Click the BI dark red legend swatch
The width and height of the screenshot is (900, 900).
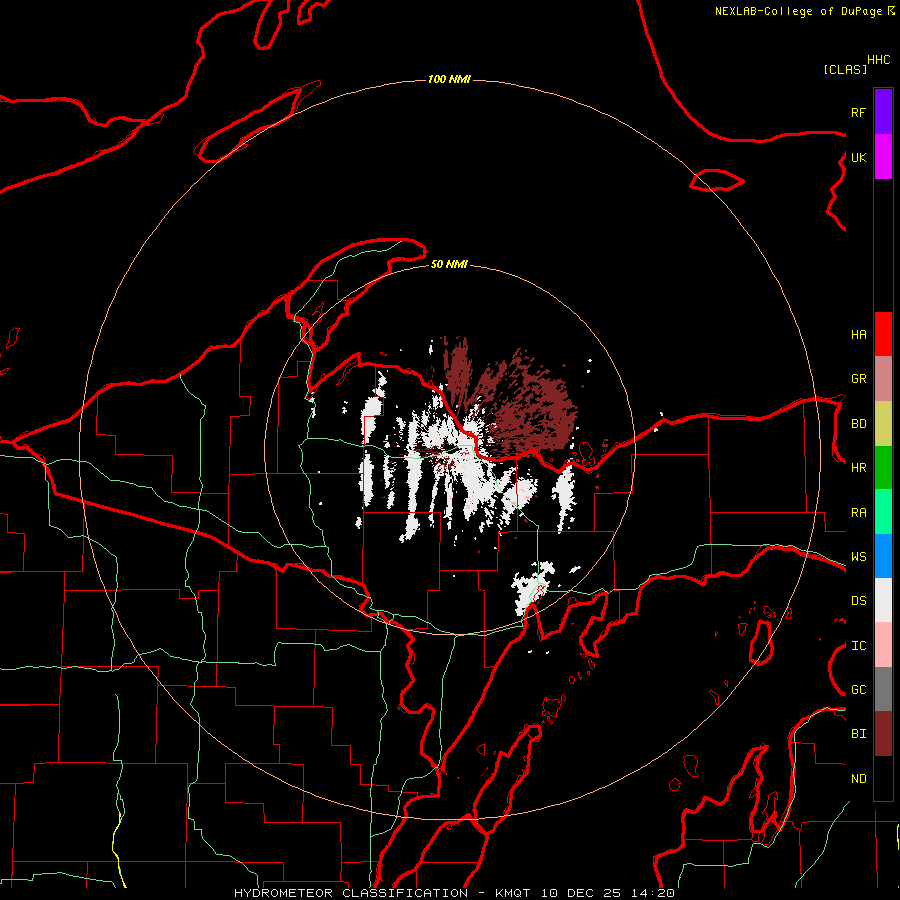[x=883, y=734]
